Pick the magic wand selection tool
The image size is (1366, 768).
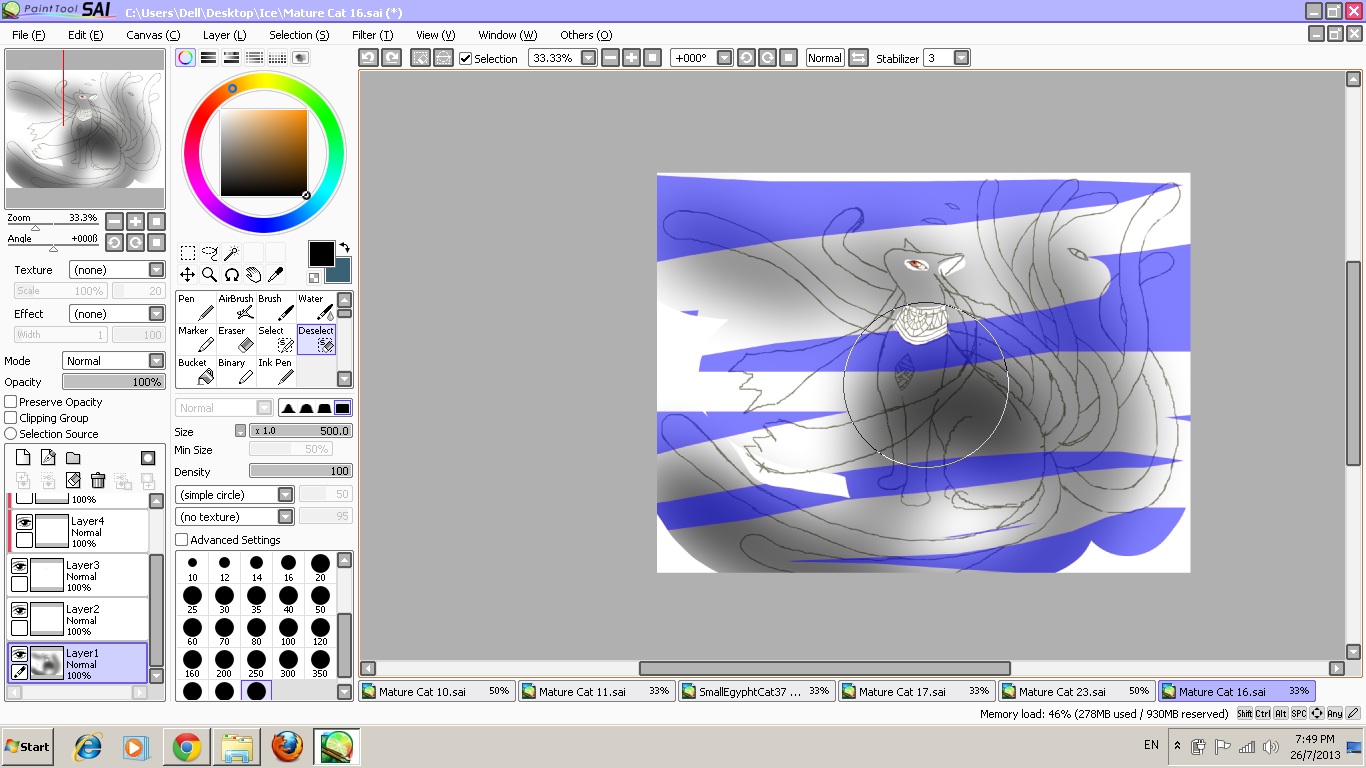point(231,253)
